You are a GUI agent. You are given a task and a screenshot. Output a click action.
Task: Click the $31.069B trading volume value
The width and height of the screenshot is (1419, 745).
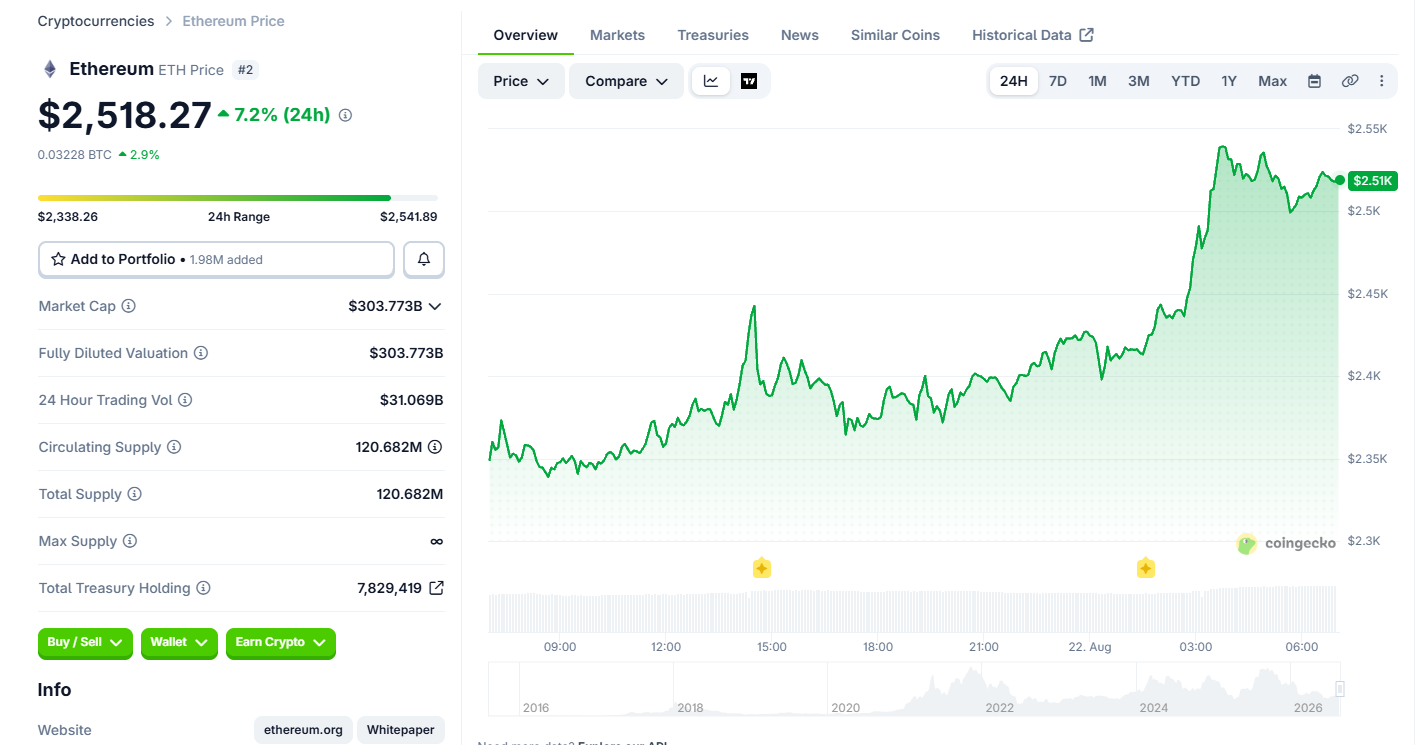411,400
